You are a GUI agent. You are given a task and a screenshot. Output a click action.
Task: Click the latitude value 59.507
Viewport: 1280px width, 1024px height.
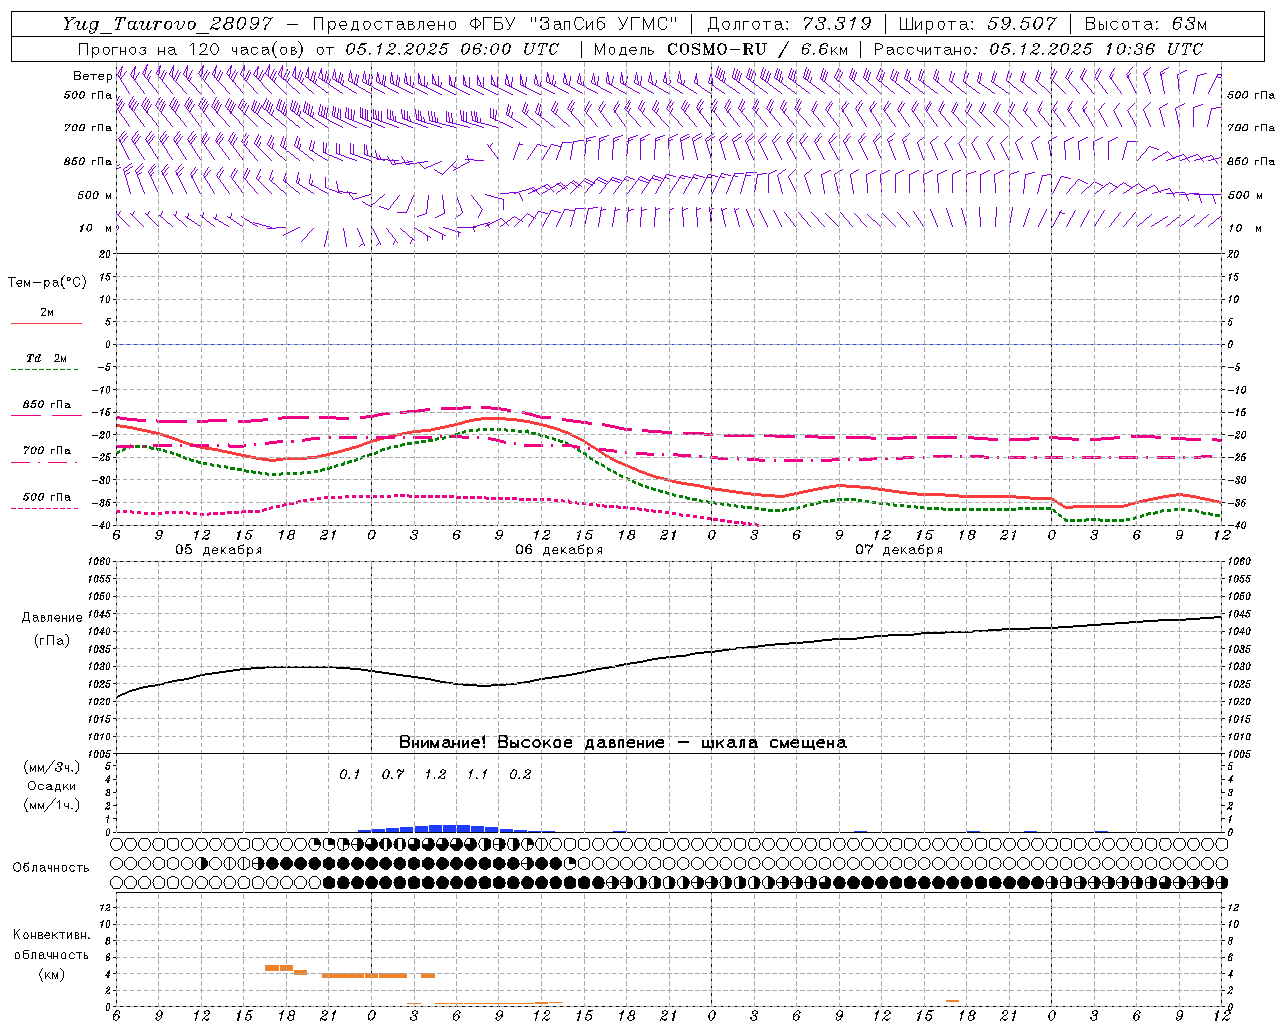(1021, 24)
